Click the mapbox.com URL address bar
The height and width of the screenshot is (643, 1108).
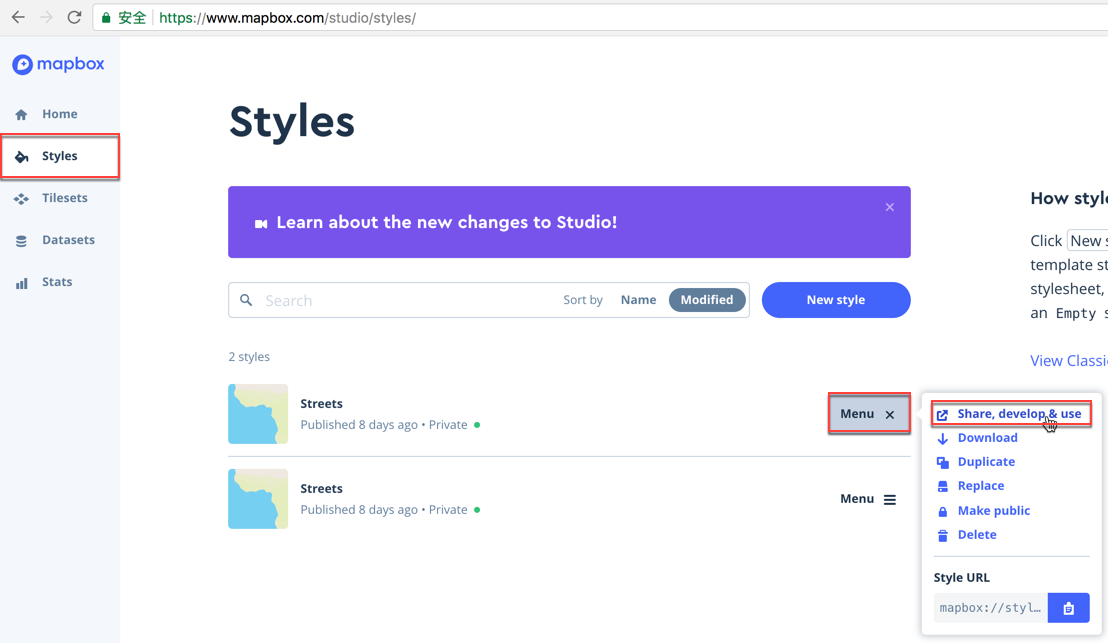tap(601, 18)
